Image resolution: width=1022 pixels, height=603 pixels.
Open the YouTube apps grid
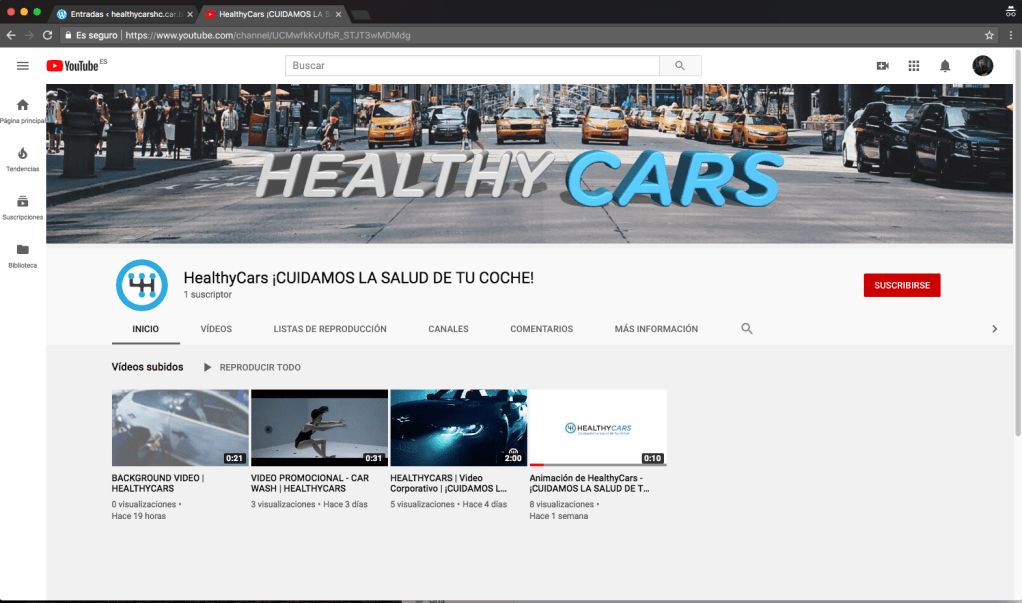(913, 66)
